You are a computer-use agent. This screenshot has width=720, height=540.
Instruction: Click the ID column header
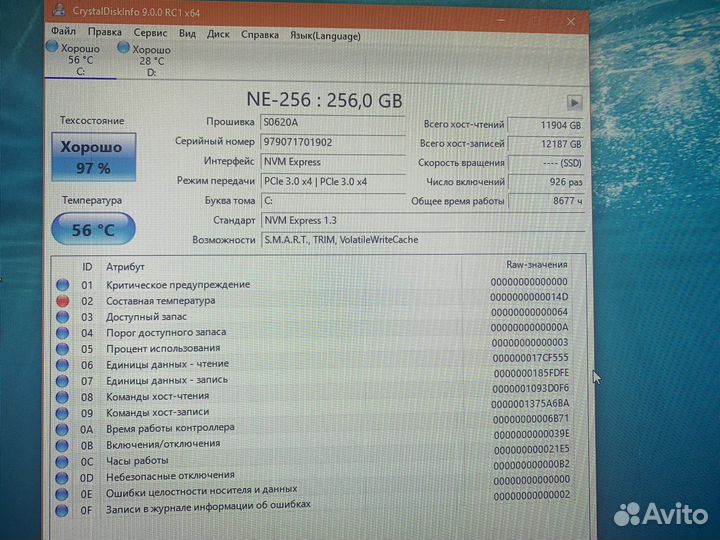click(87, 267)
